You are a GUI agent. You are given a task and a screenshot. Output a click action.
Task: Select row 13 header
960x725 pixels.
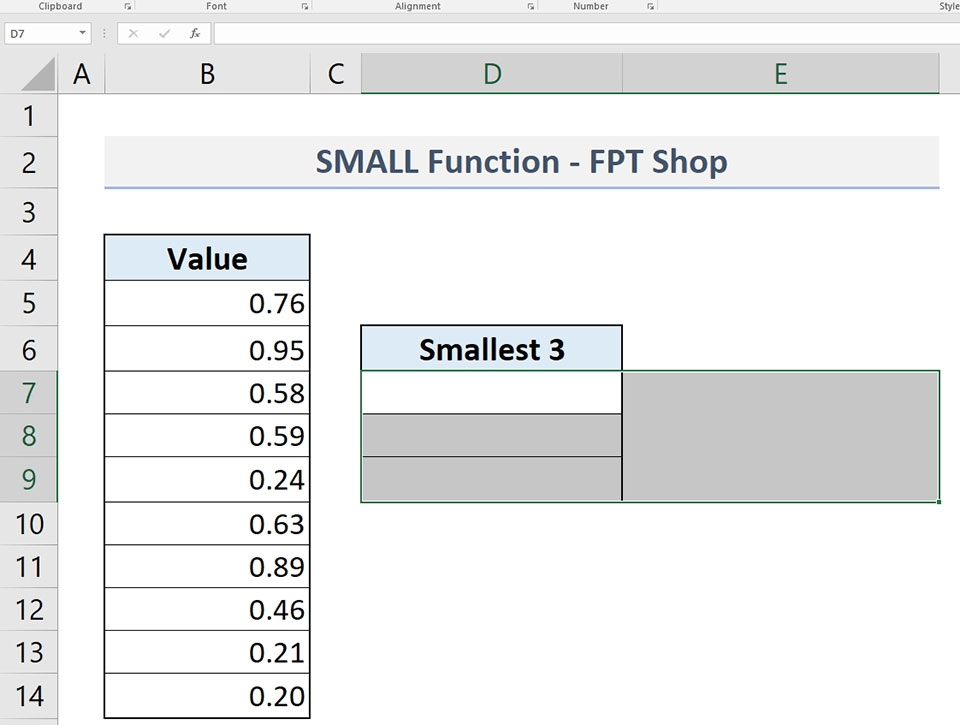pos(28,652)
